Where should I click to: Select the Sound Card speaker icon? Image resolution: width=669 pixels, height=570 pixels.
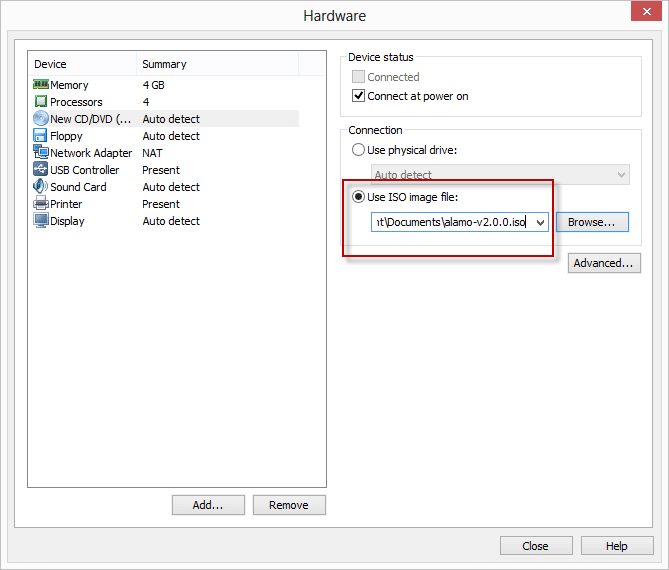point(41,187)
